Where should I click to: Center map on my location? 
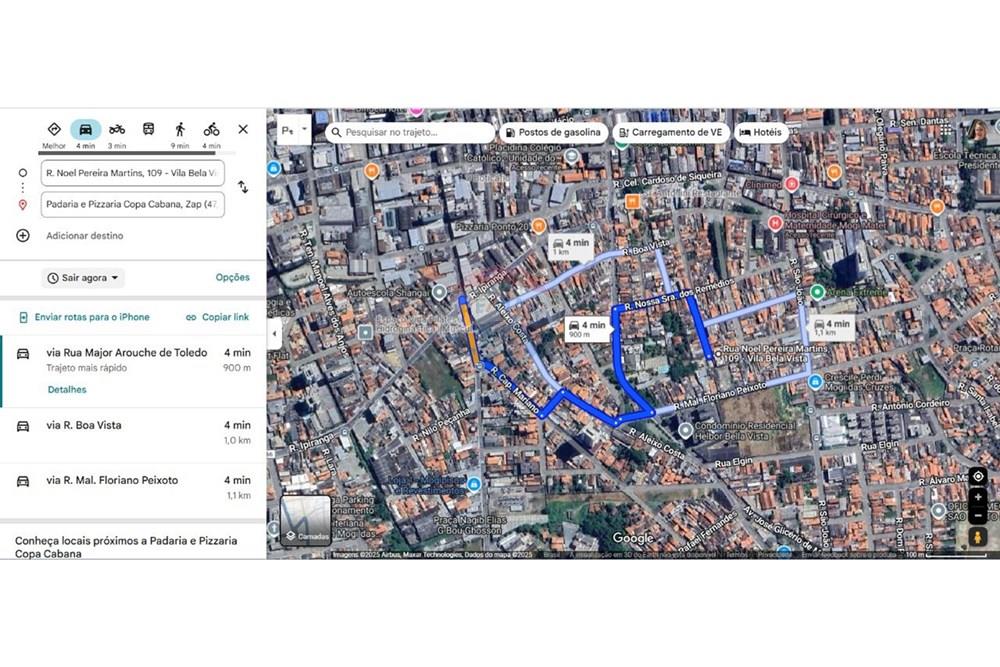click(977, 477)
